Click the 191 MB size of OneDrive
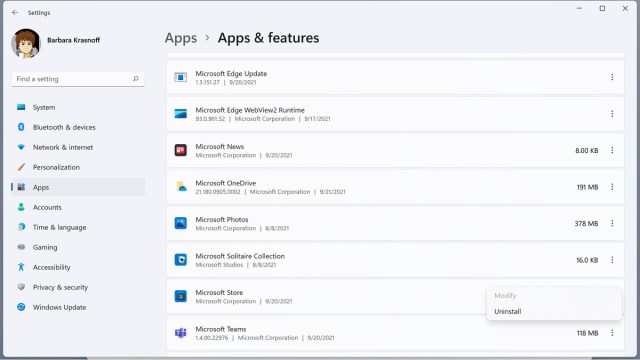 [x=587, y=187]
